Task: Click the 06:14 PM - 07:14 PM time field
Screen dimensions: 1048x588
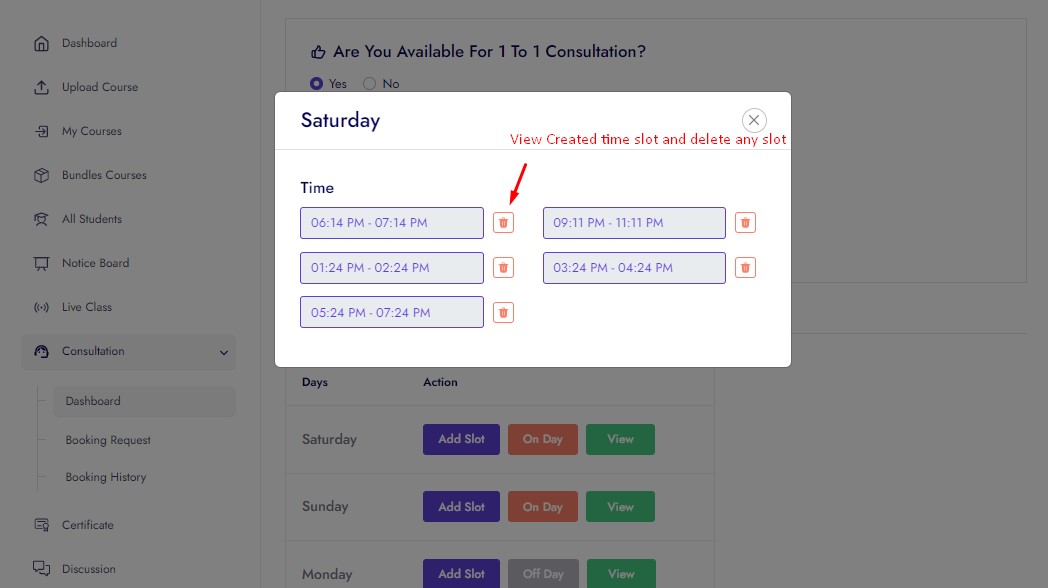Action: point(391,223)
